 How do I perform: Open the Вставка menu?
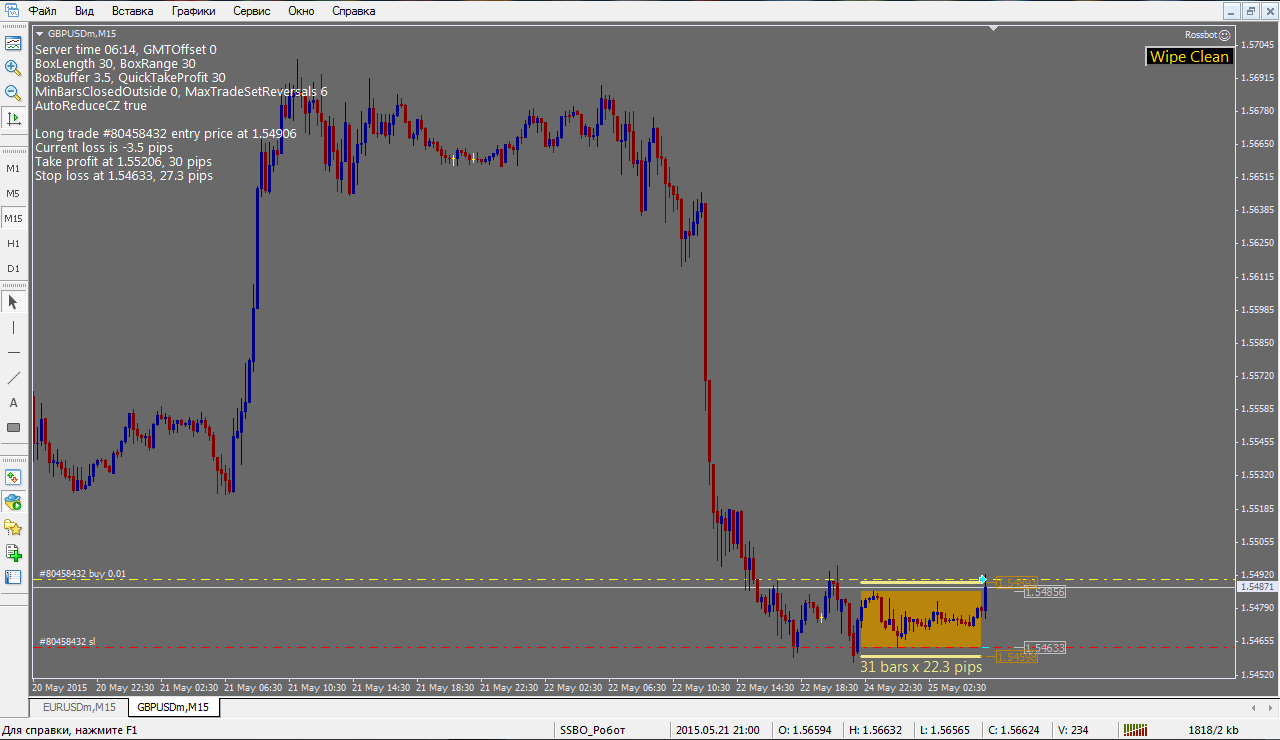133,11
